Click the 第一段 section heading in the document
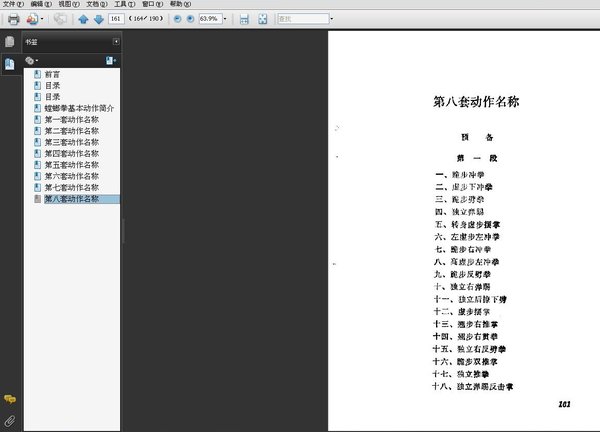Viewport: 600px width, 432px height. click(x=477, y=158)
